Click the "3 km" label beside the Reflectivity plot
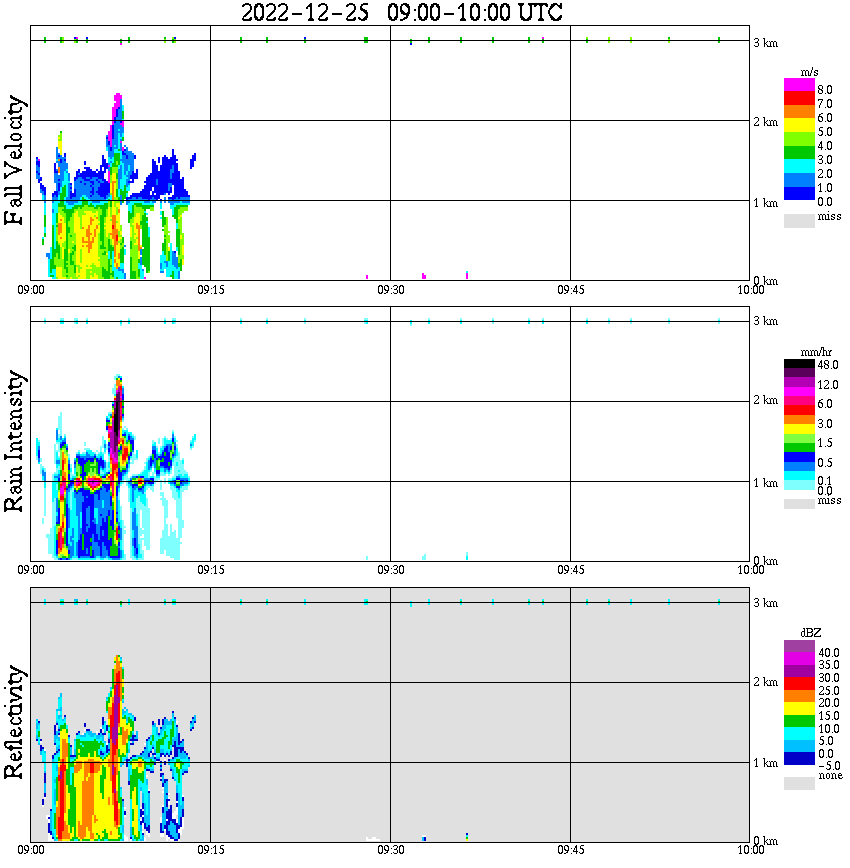This screenshot has height=868, width=850. (x=766, y=603)
